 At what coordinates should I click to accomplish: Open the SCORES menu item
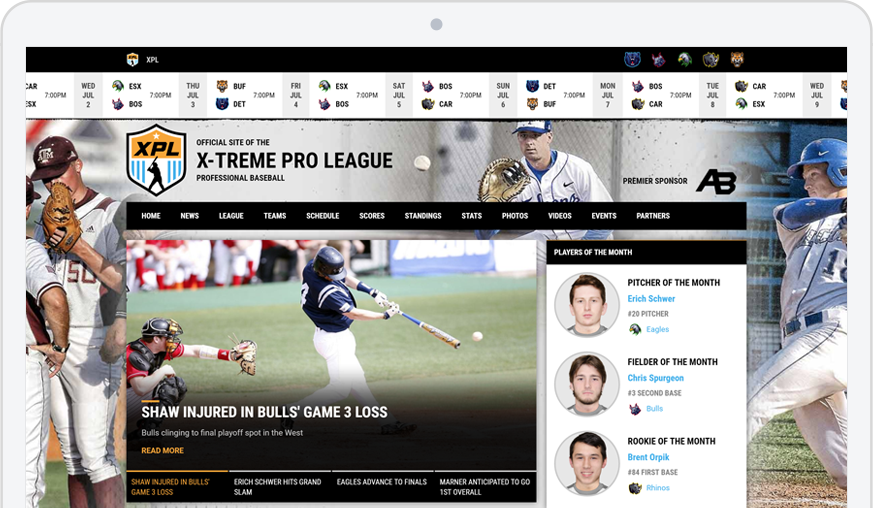click(372, 216)
